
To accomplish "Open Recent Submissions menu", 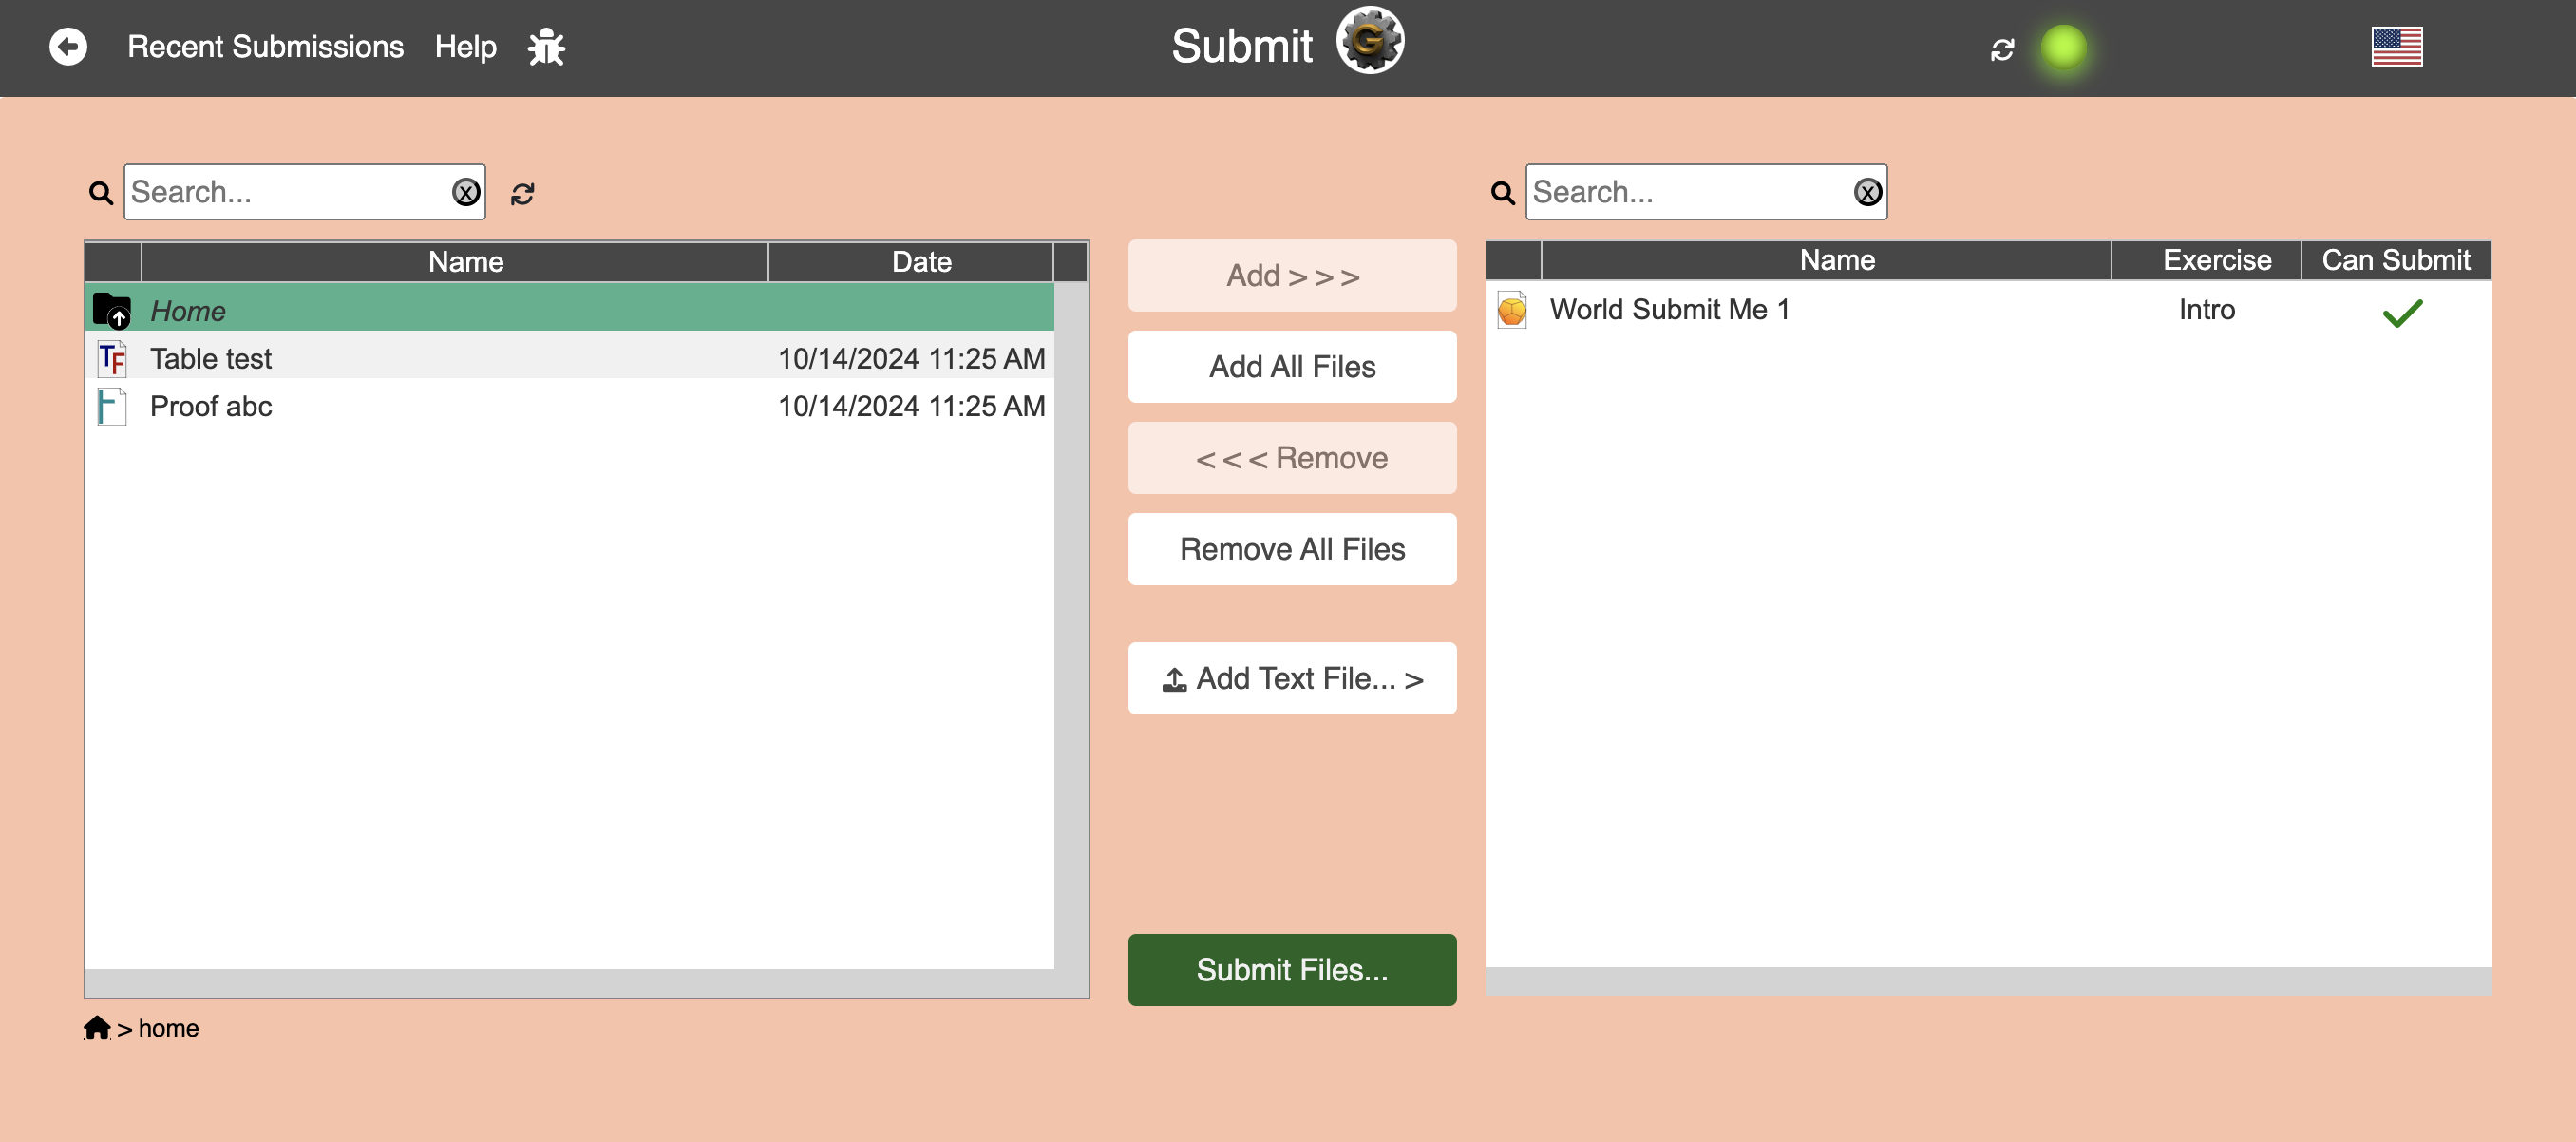I will [265, 47].
